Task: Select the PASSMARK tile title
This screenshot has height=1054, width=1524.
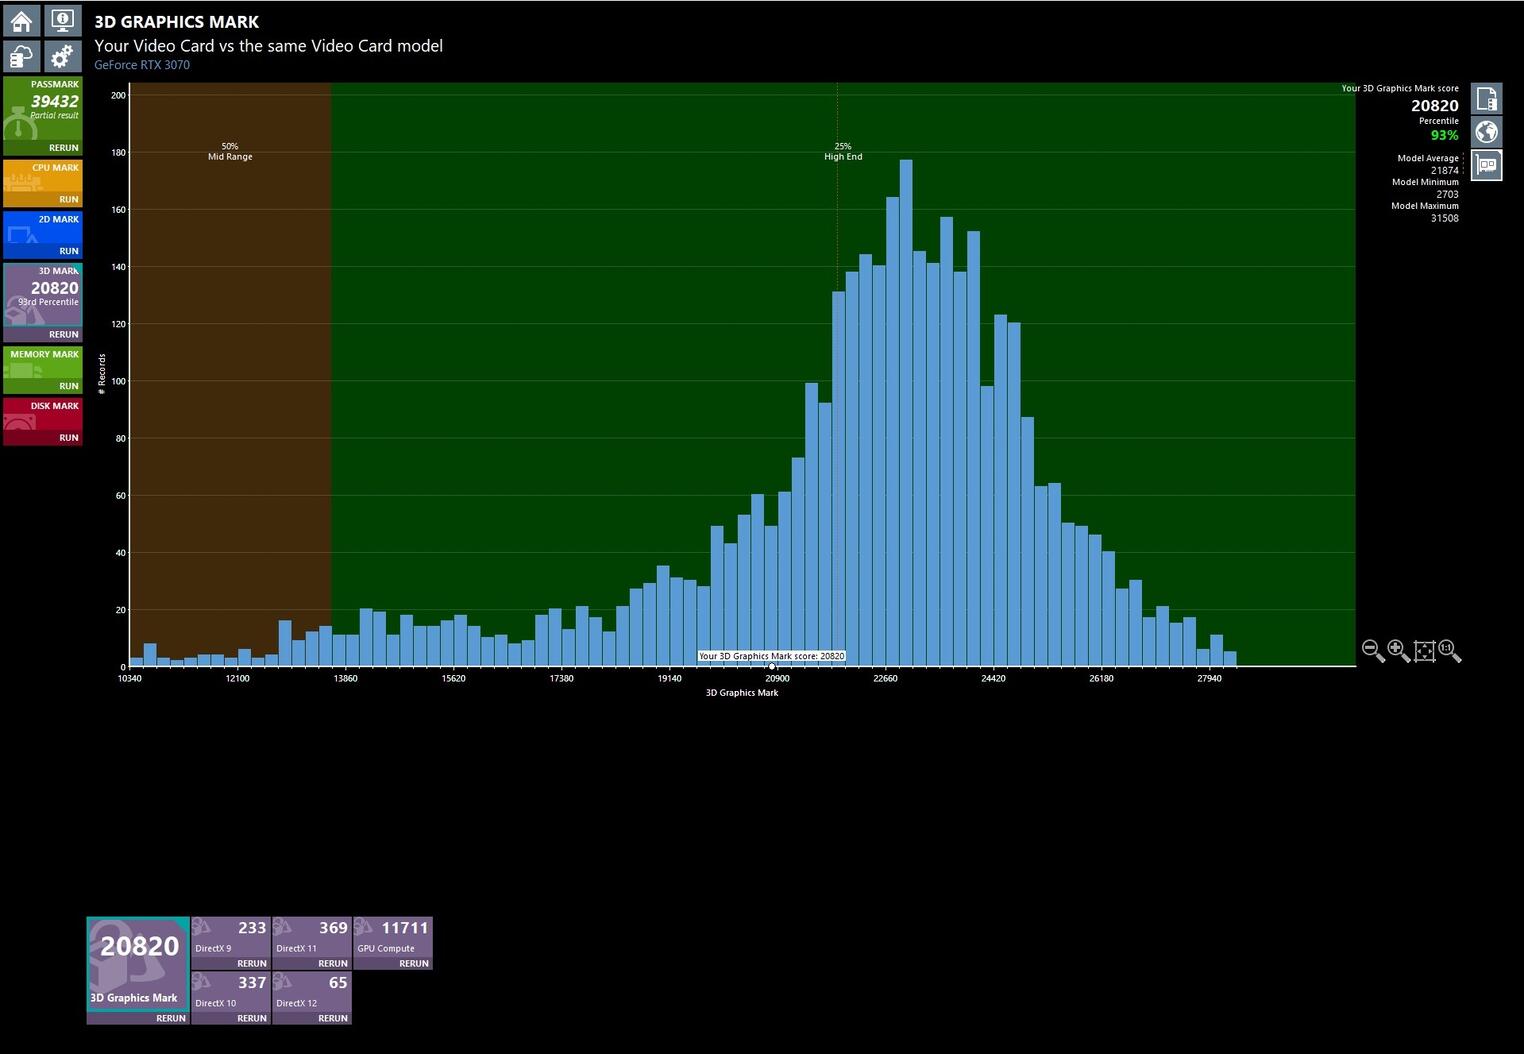Action: click(x=54, y=85)
